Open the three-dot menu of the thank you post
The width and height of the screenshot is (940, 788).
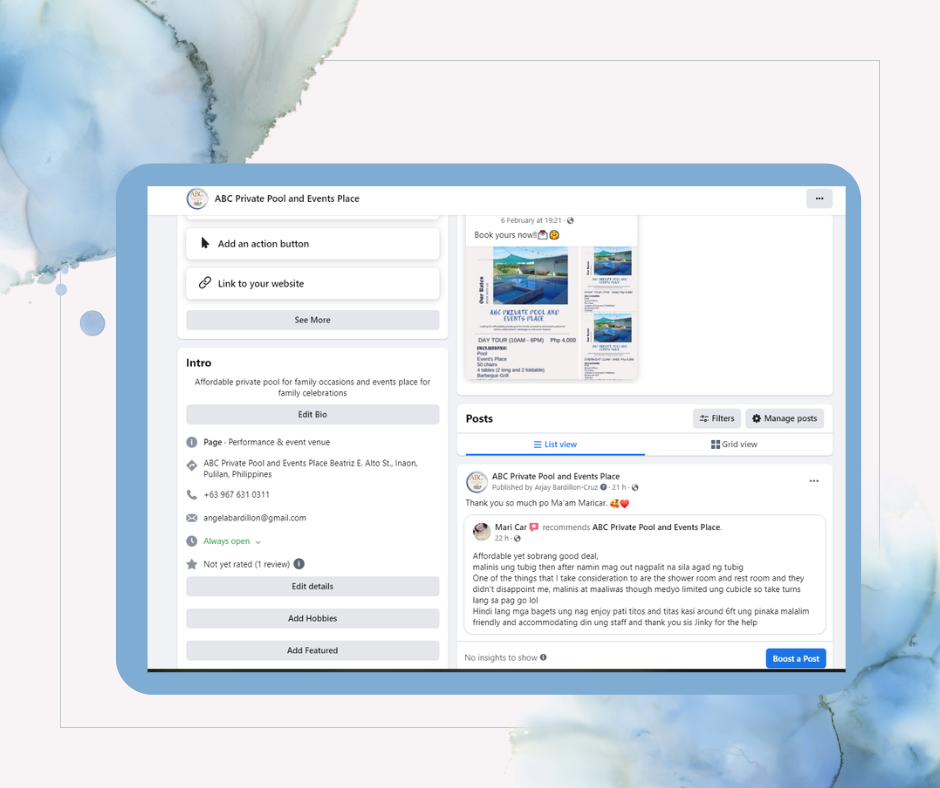coord(814,481)
